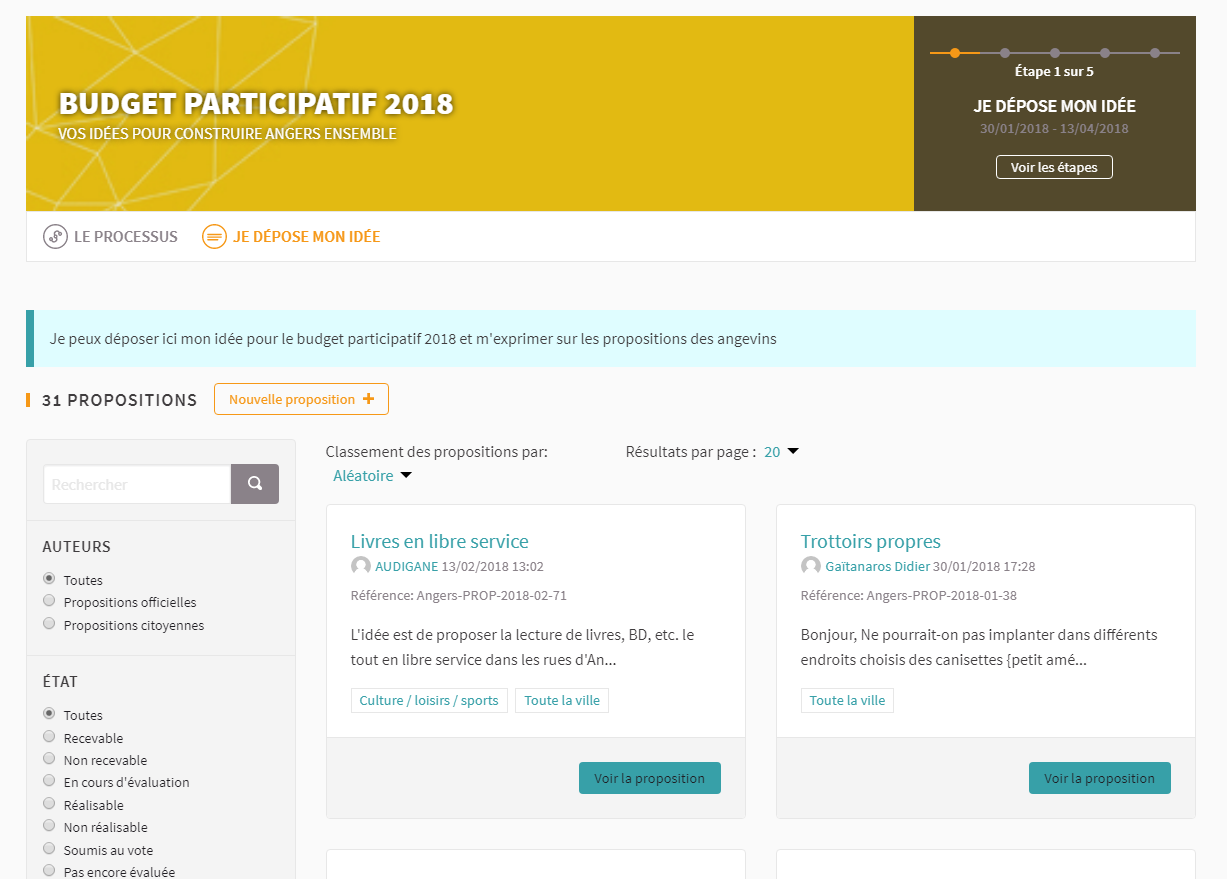Screen dimensions: 1227x879
Task: Select Propositions citoyennes radio button
Action: [49, 624]
